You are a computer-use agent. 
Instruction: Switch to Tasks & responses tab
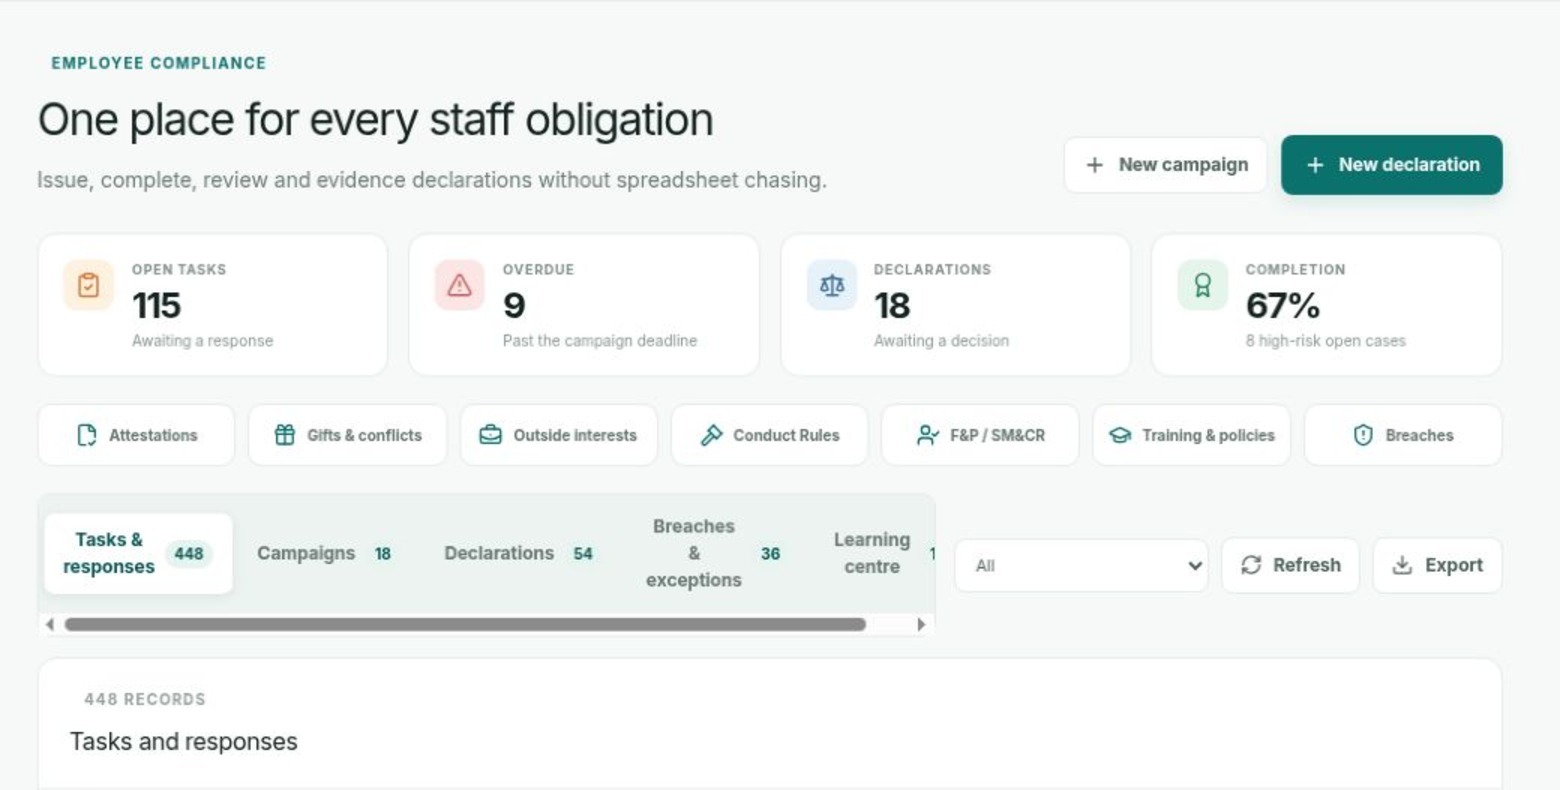pos(138,553)
